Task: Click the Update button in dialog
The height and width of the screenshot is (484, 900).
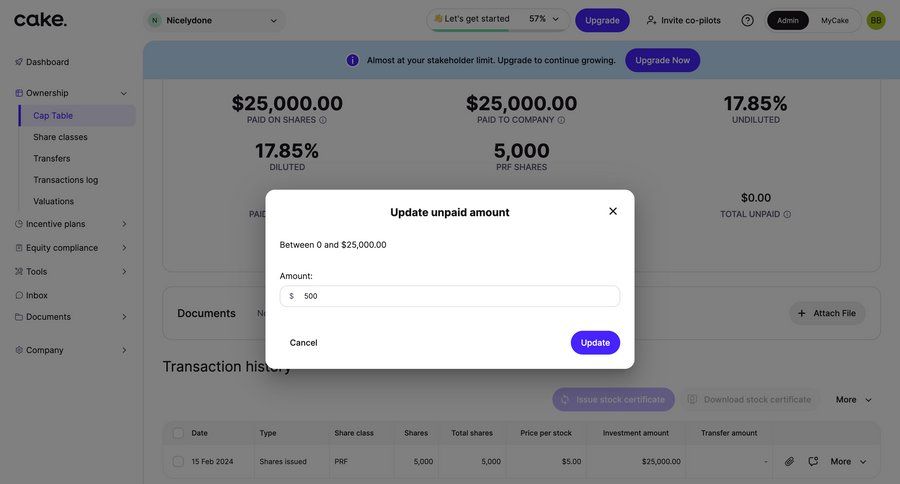Action: click(595, 343)
